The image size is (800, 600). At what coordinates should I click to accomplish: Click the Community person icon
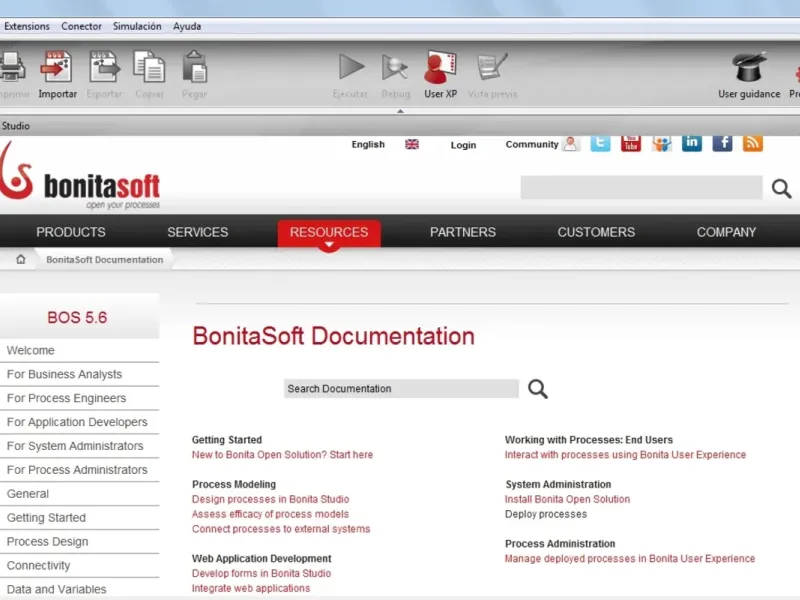click(x=571, y=144)
